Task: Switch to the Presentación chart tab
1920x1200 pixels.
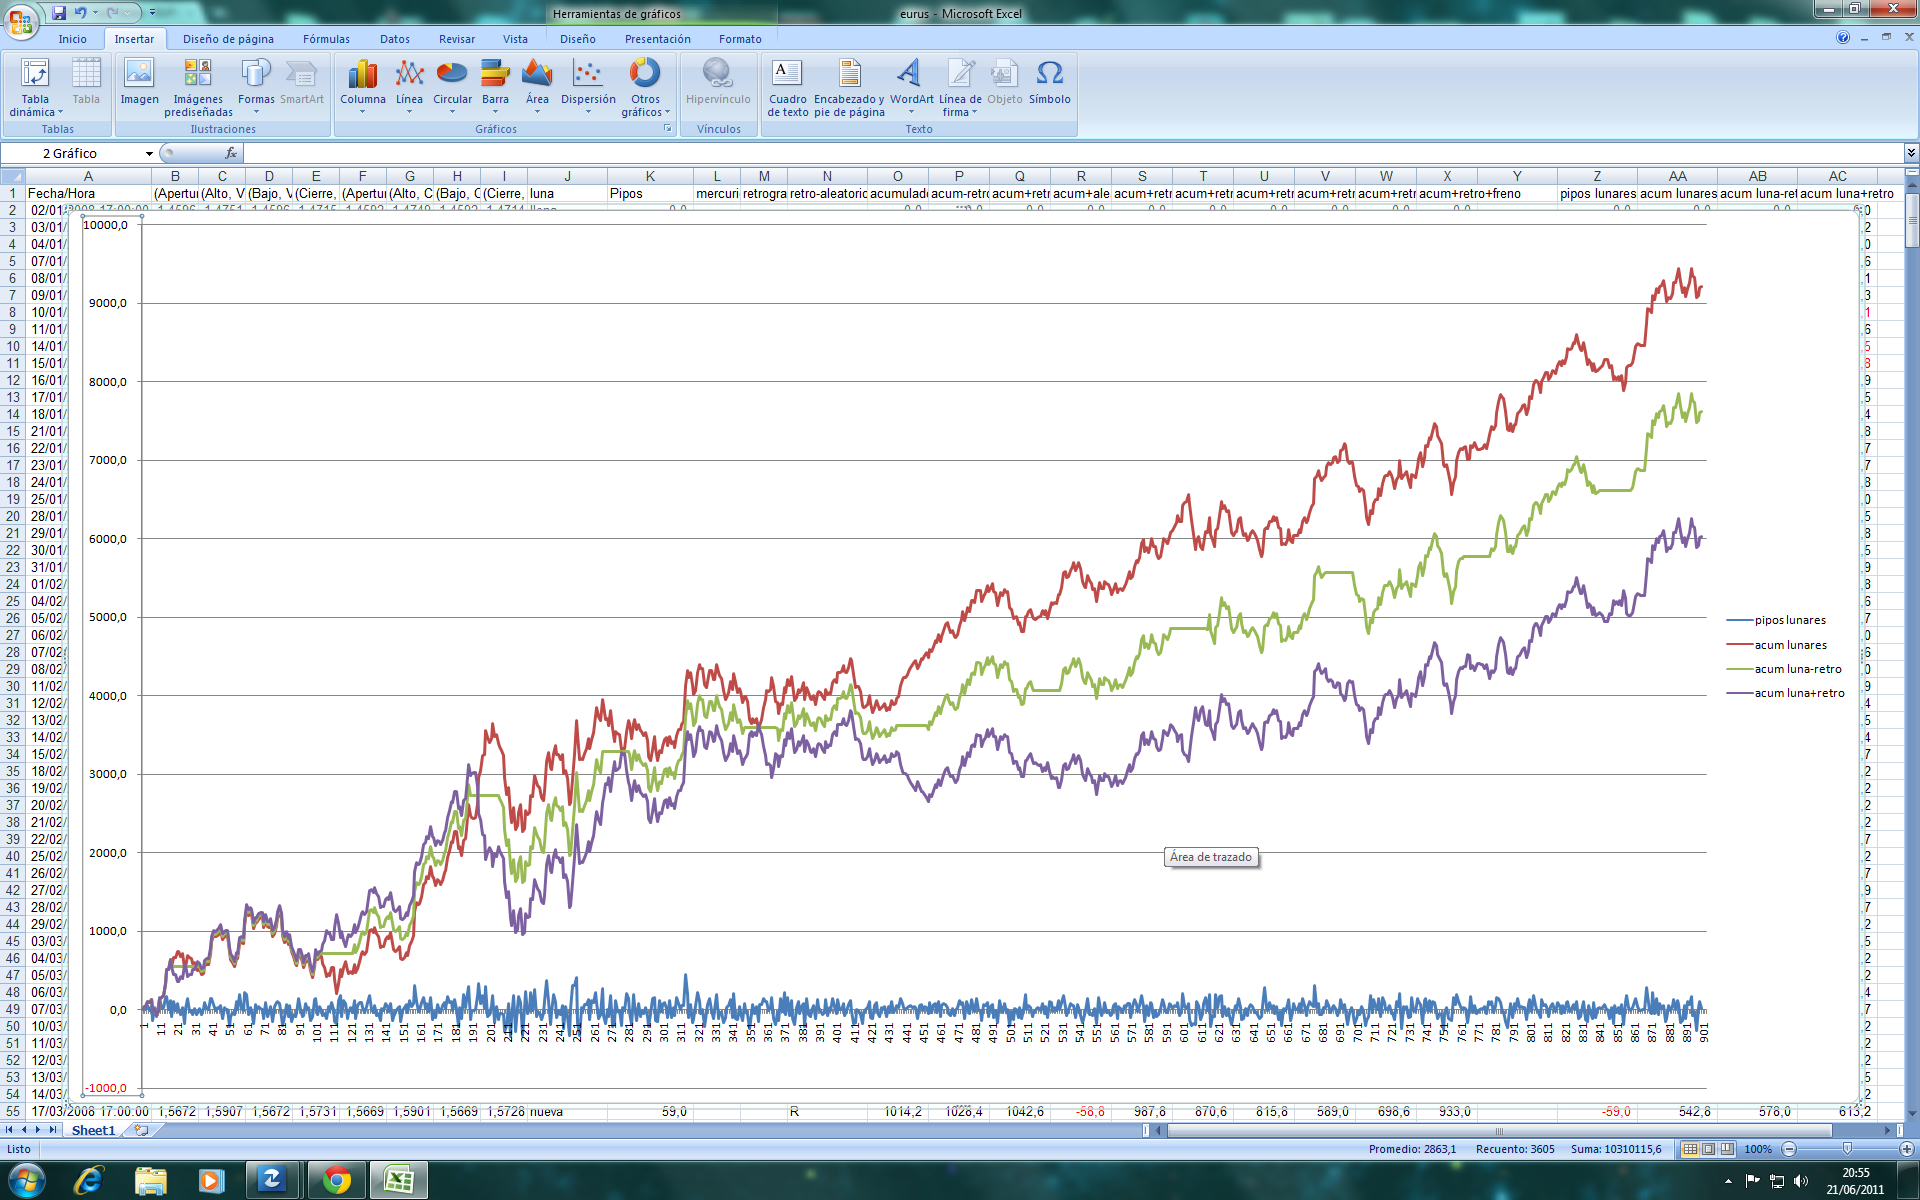Action: 657,39
